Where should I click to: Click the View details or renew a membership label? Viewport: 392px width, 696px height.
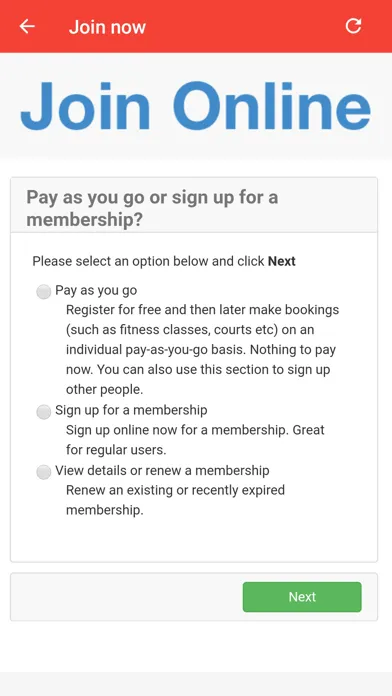[162, 470]
